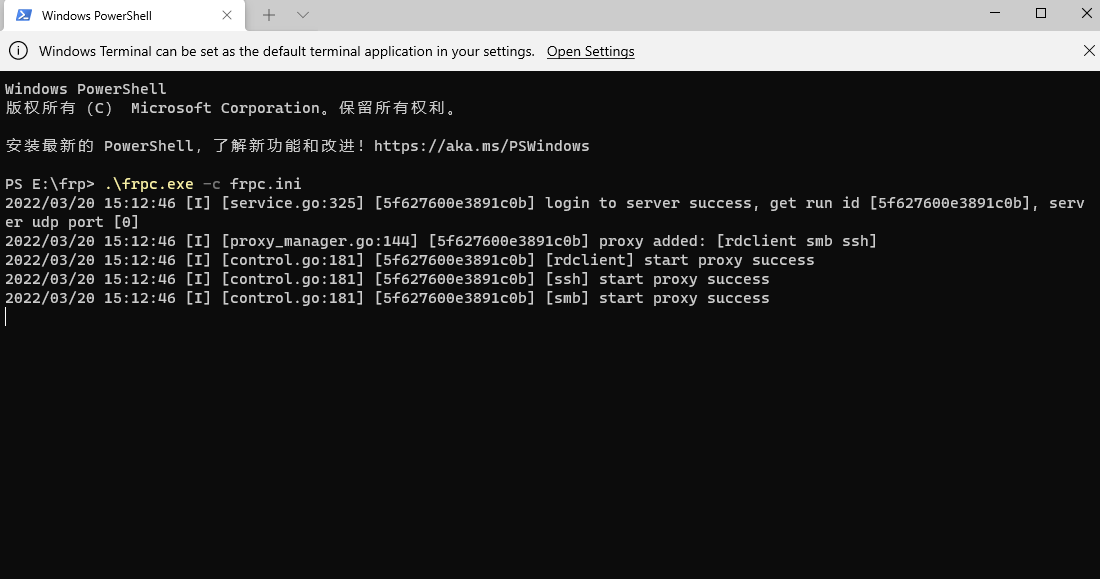The width and height of the screenshot is (1100, 579).
Task: Click Open Settings in the banner
Action: 590,51
